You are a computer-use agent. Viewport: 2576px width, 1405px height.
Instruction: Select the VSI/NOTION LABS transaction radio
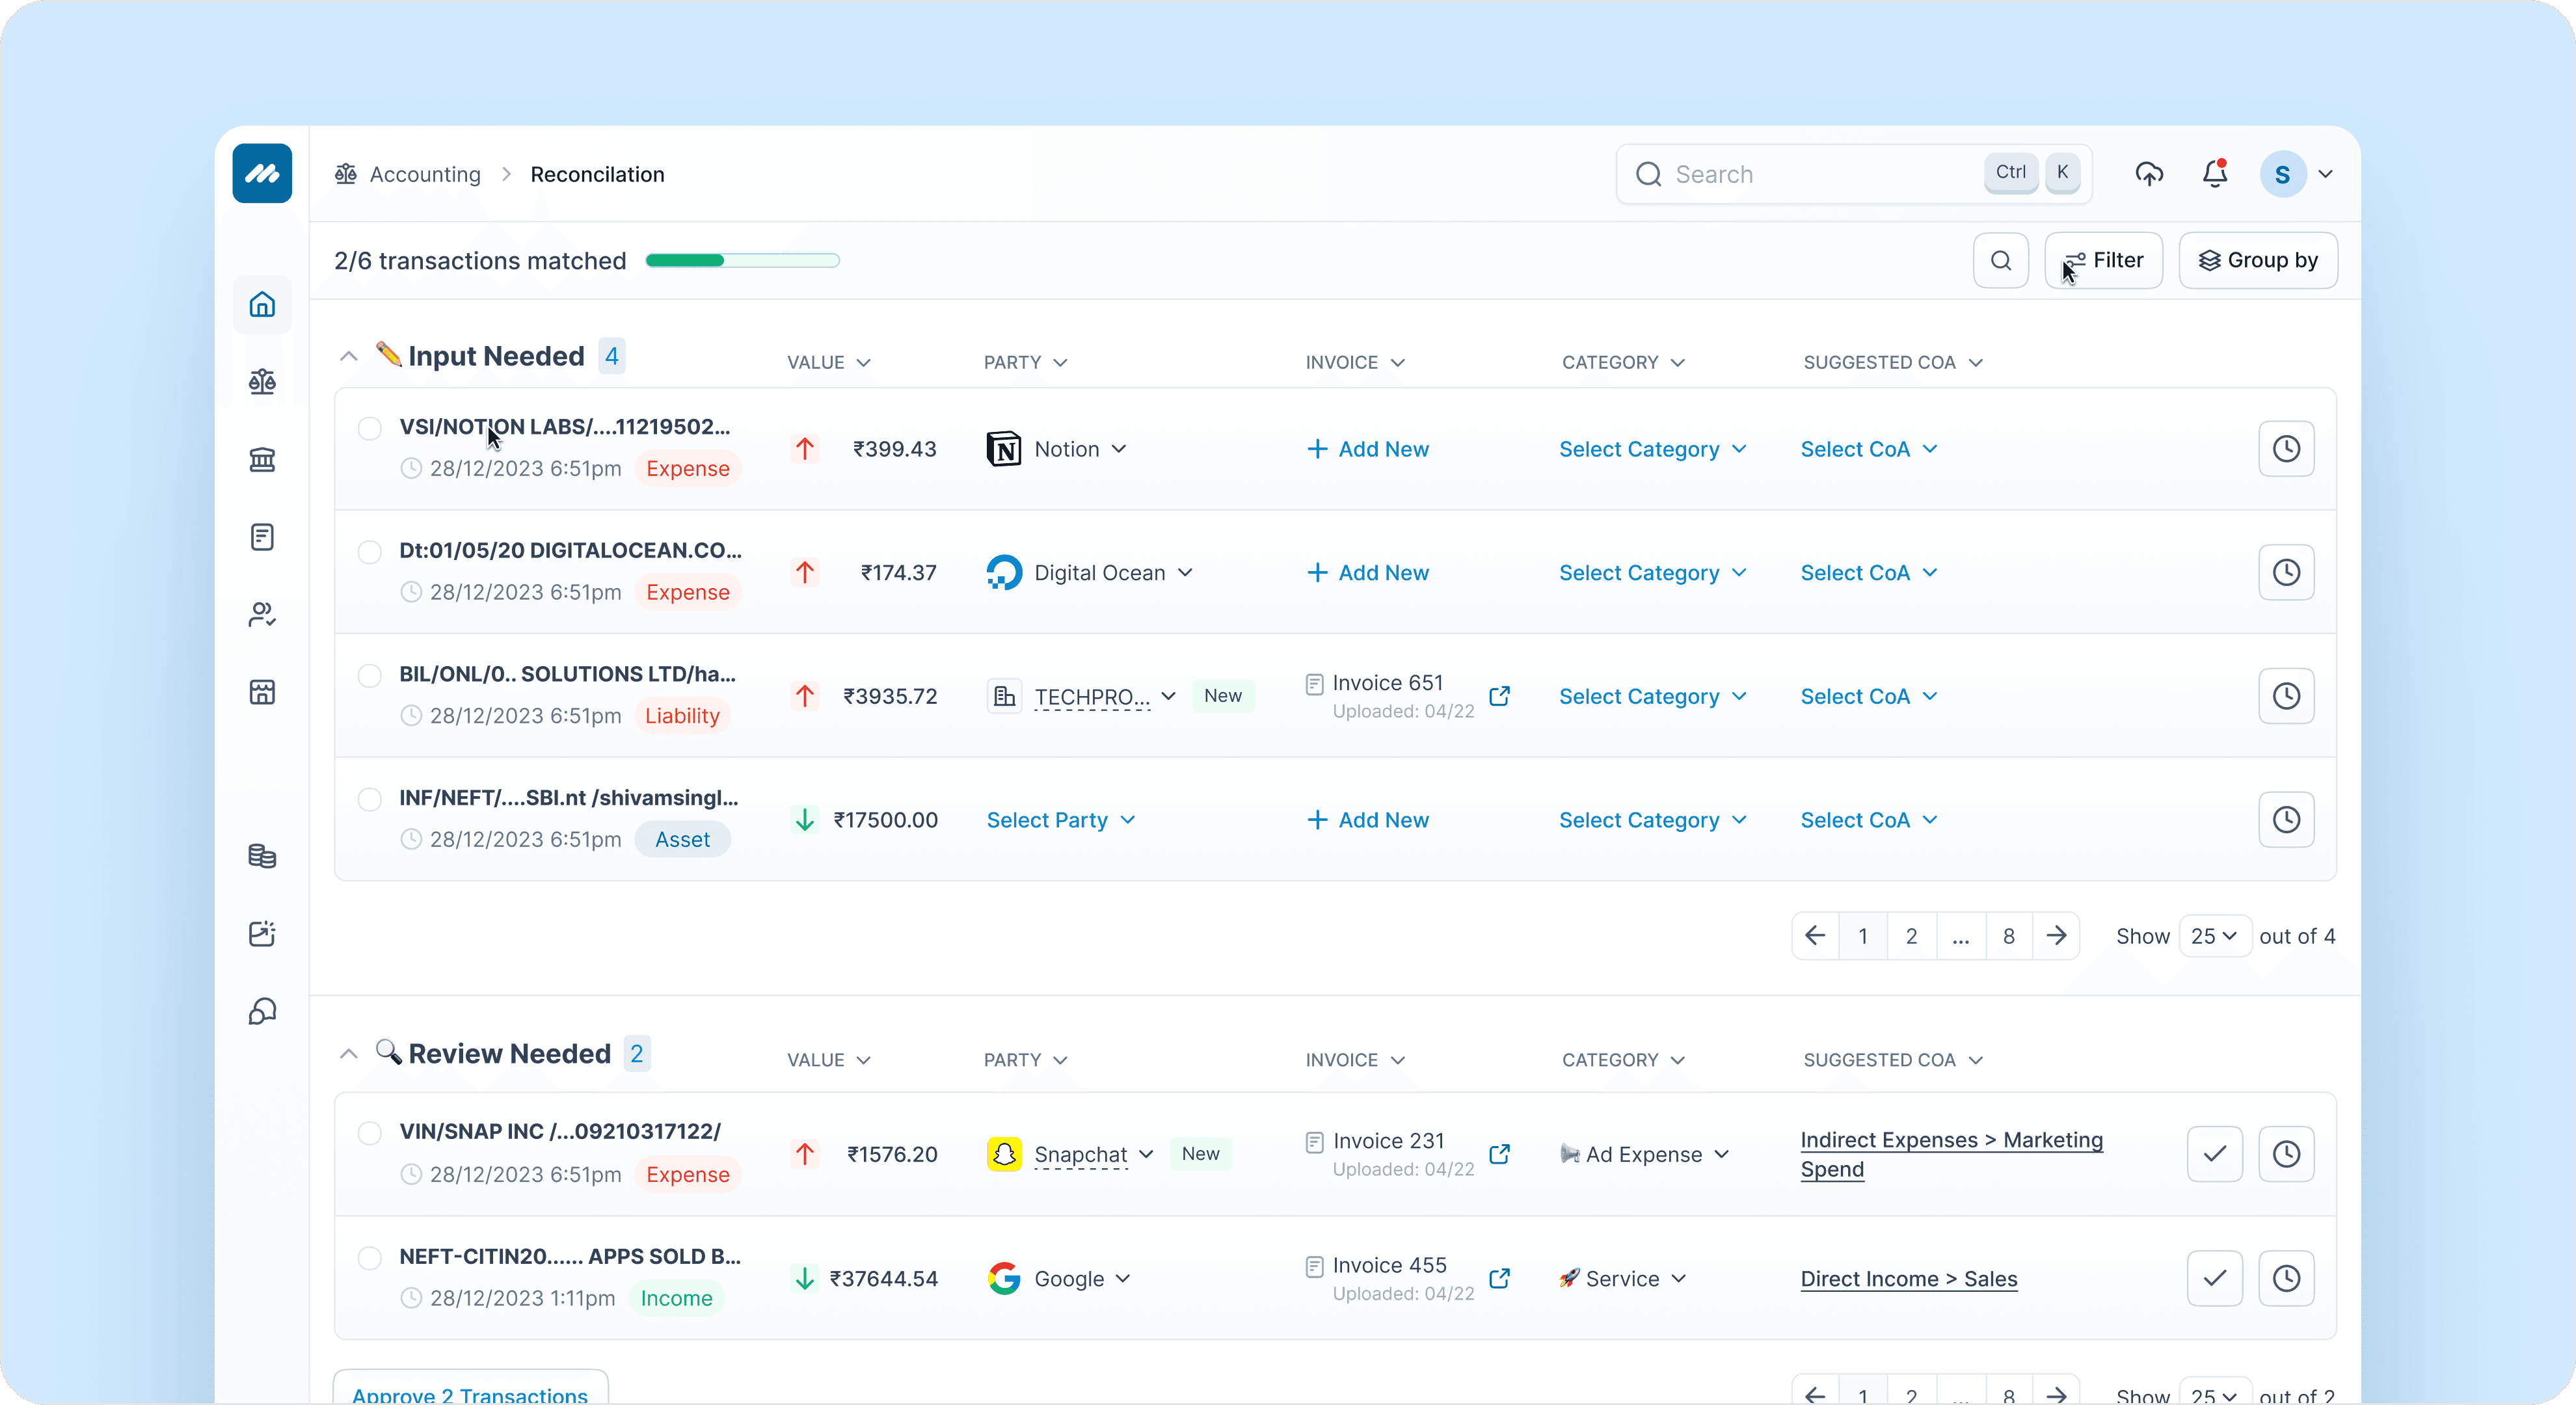370,428
